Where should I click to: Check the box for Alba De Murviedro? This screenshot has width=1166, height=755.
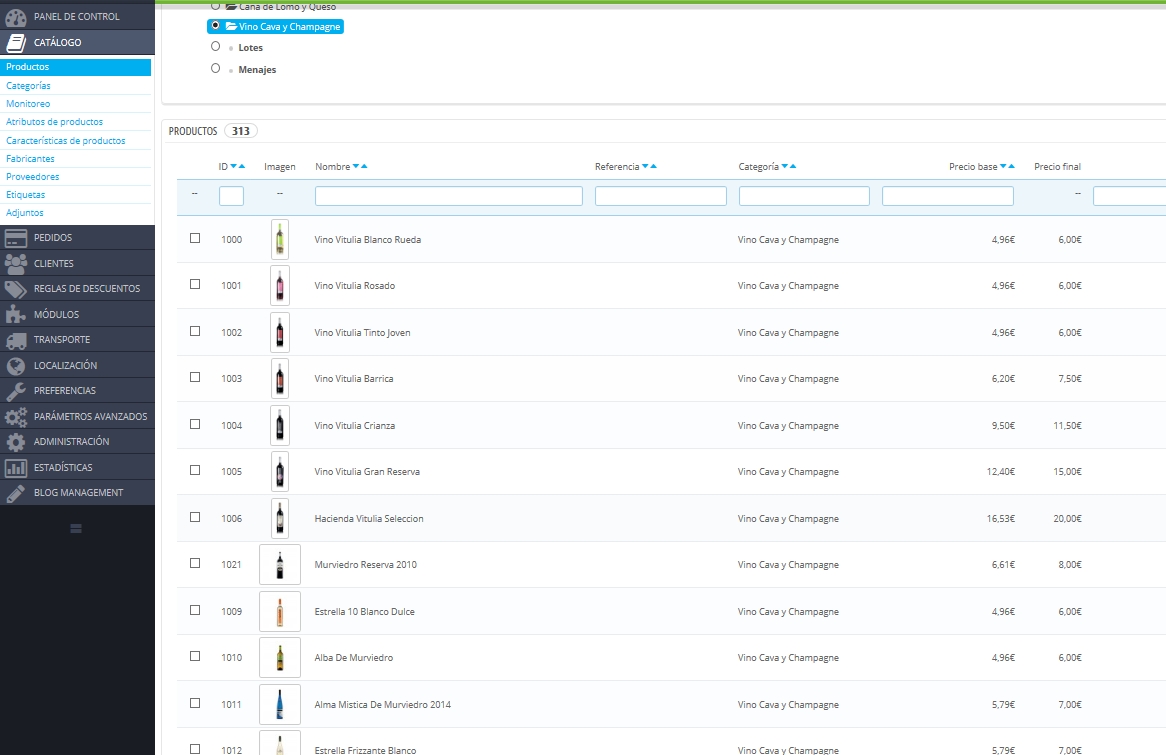coord(195,656)
